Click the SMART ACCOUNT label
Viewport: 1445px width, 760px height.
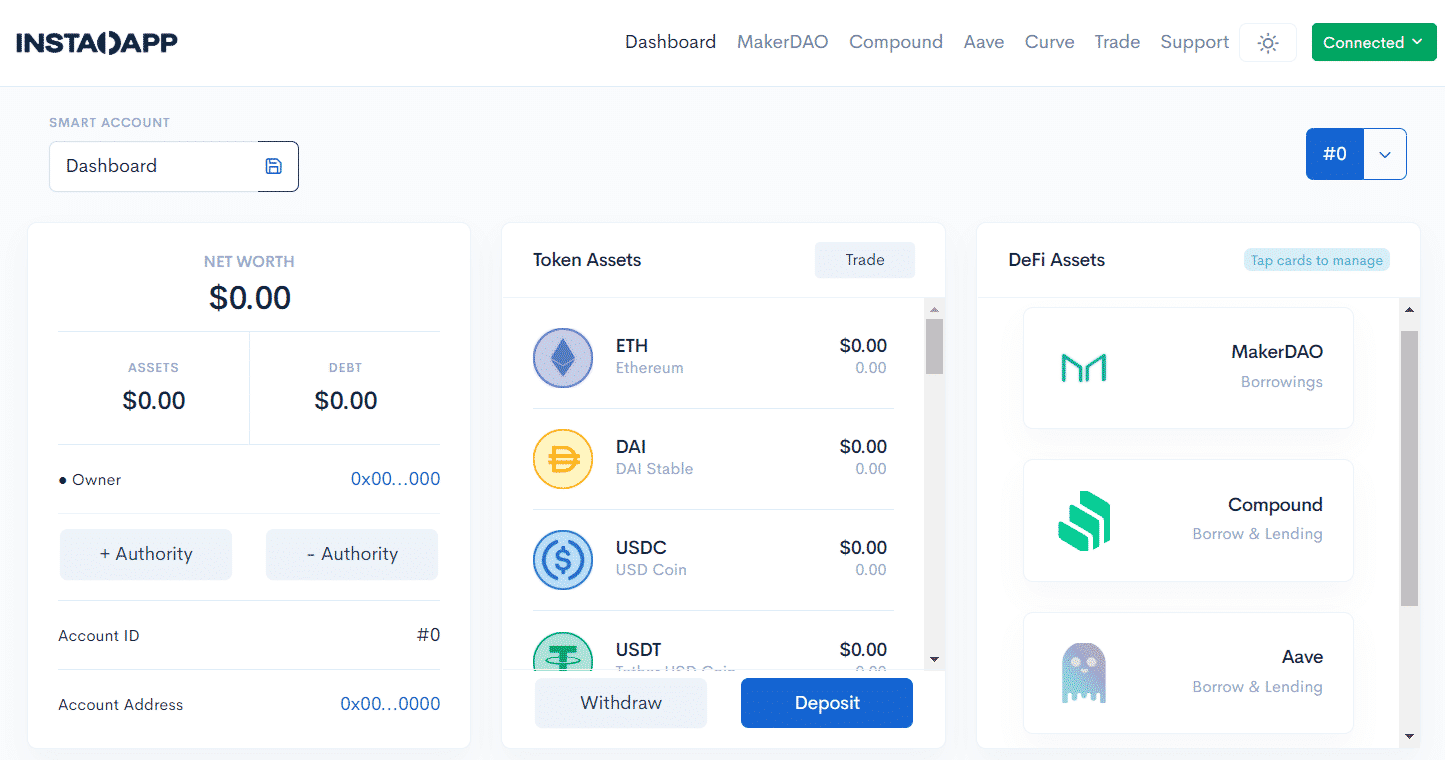coord(110,122)
